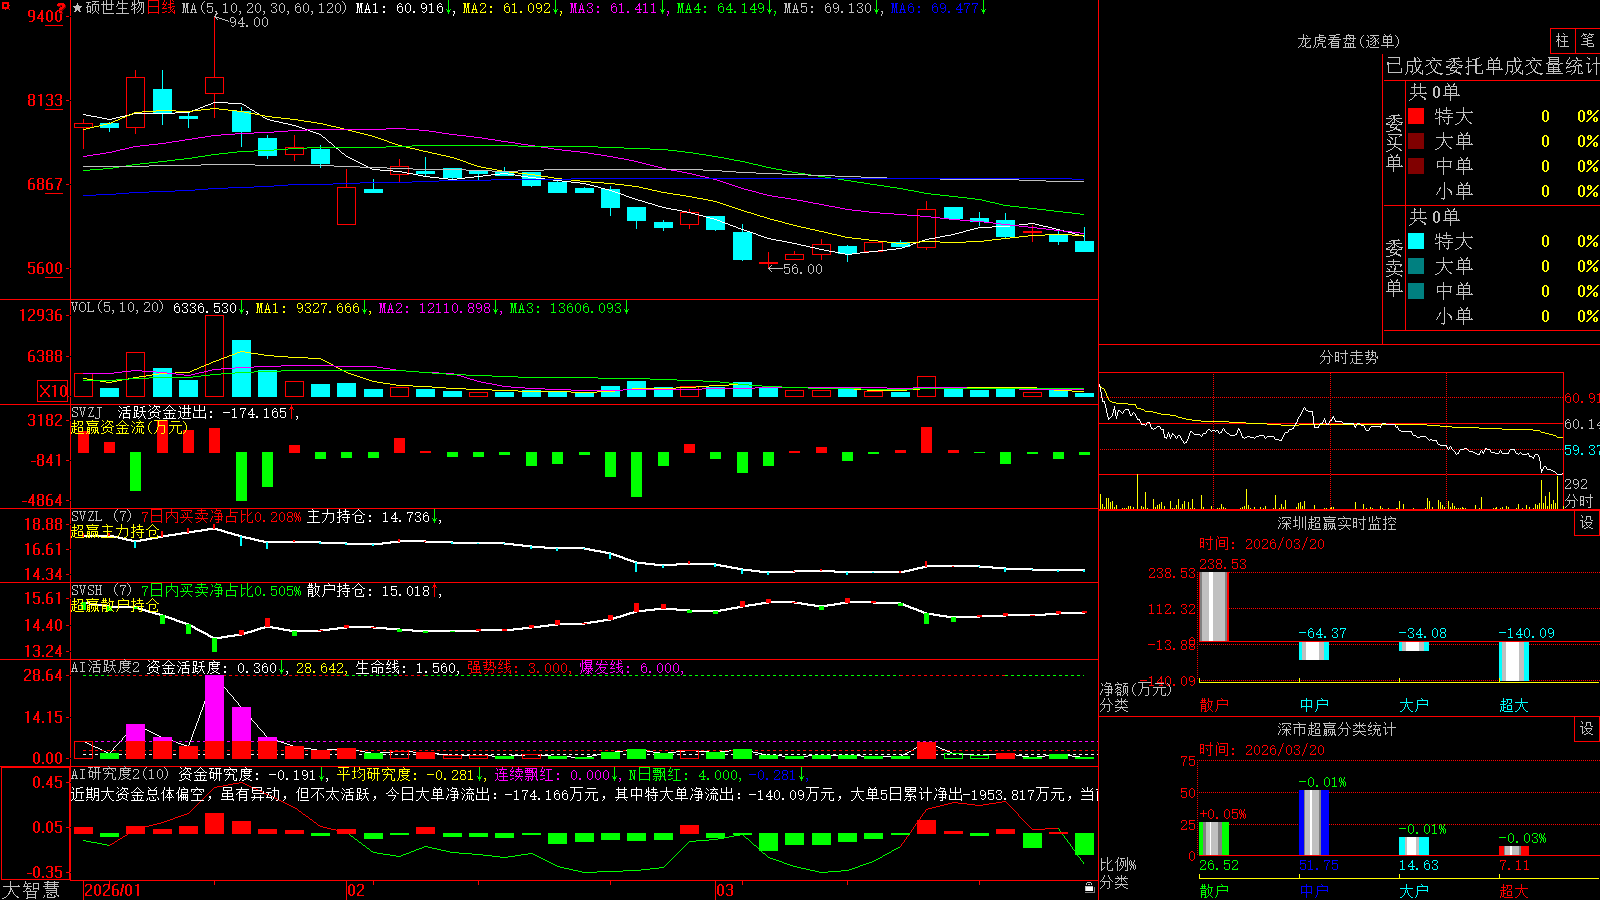The image size is (1600, 900).
Task: Open 设 settings for 深市超赢分类统计
Action: [x=1587, y=729]
